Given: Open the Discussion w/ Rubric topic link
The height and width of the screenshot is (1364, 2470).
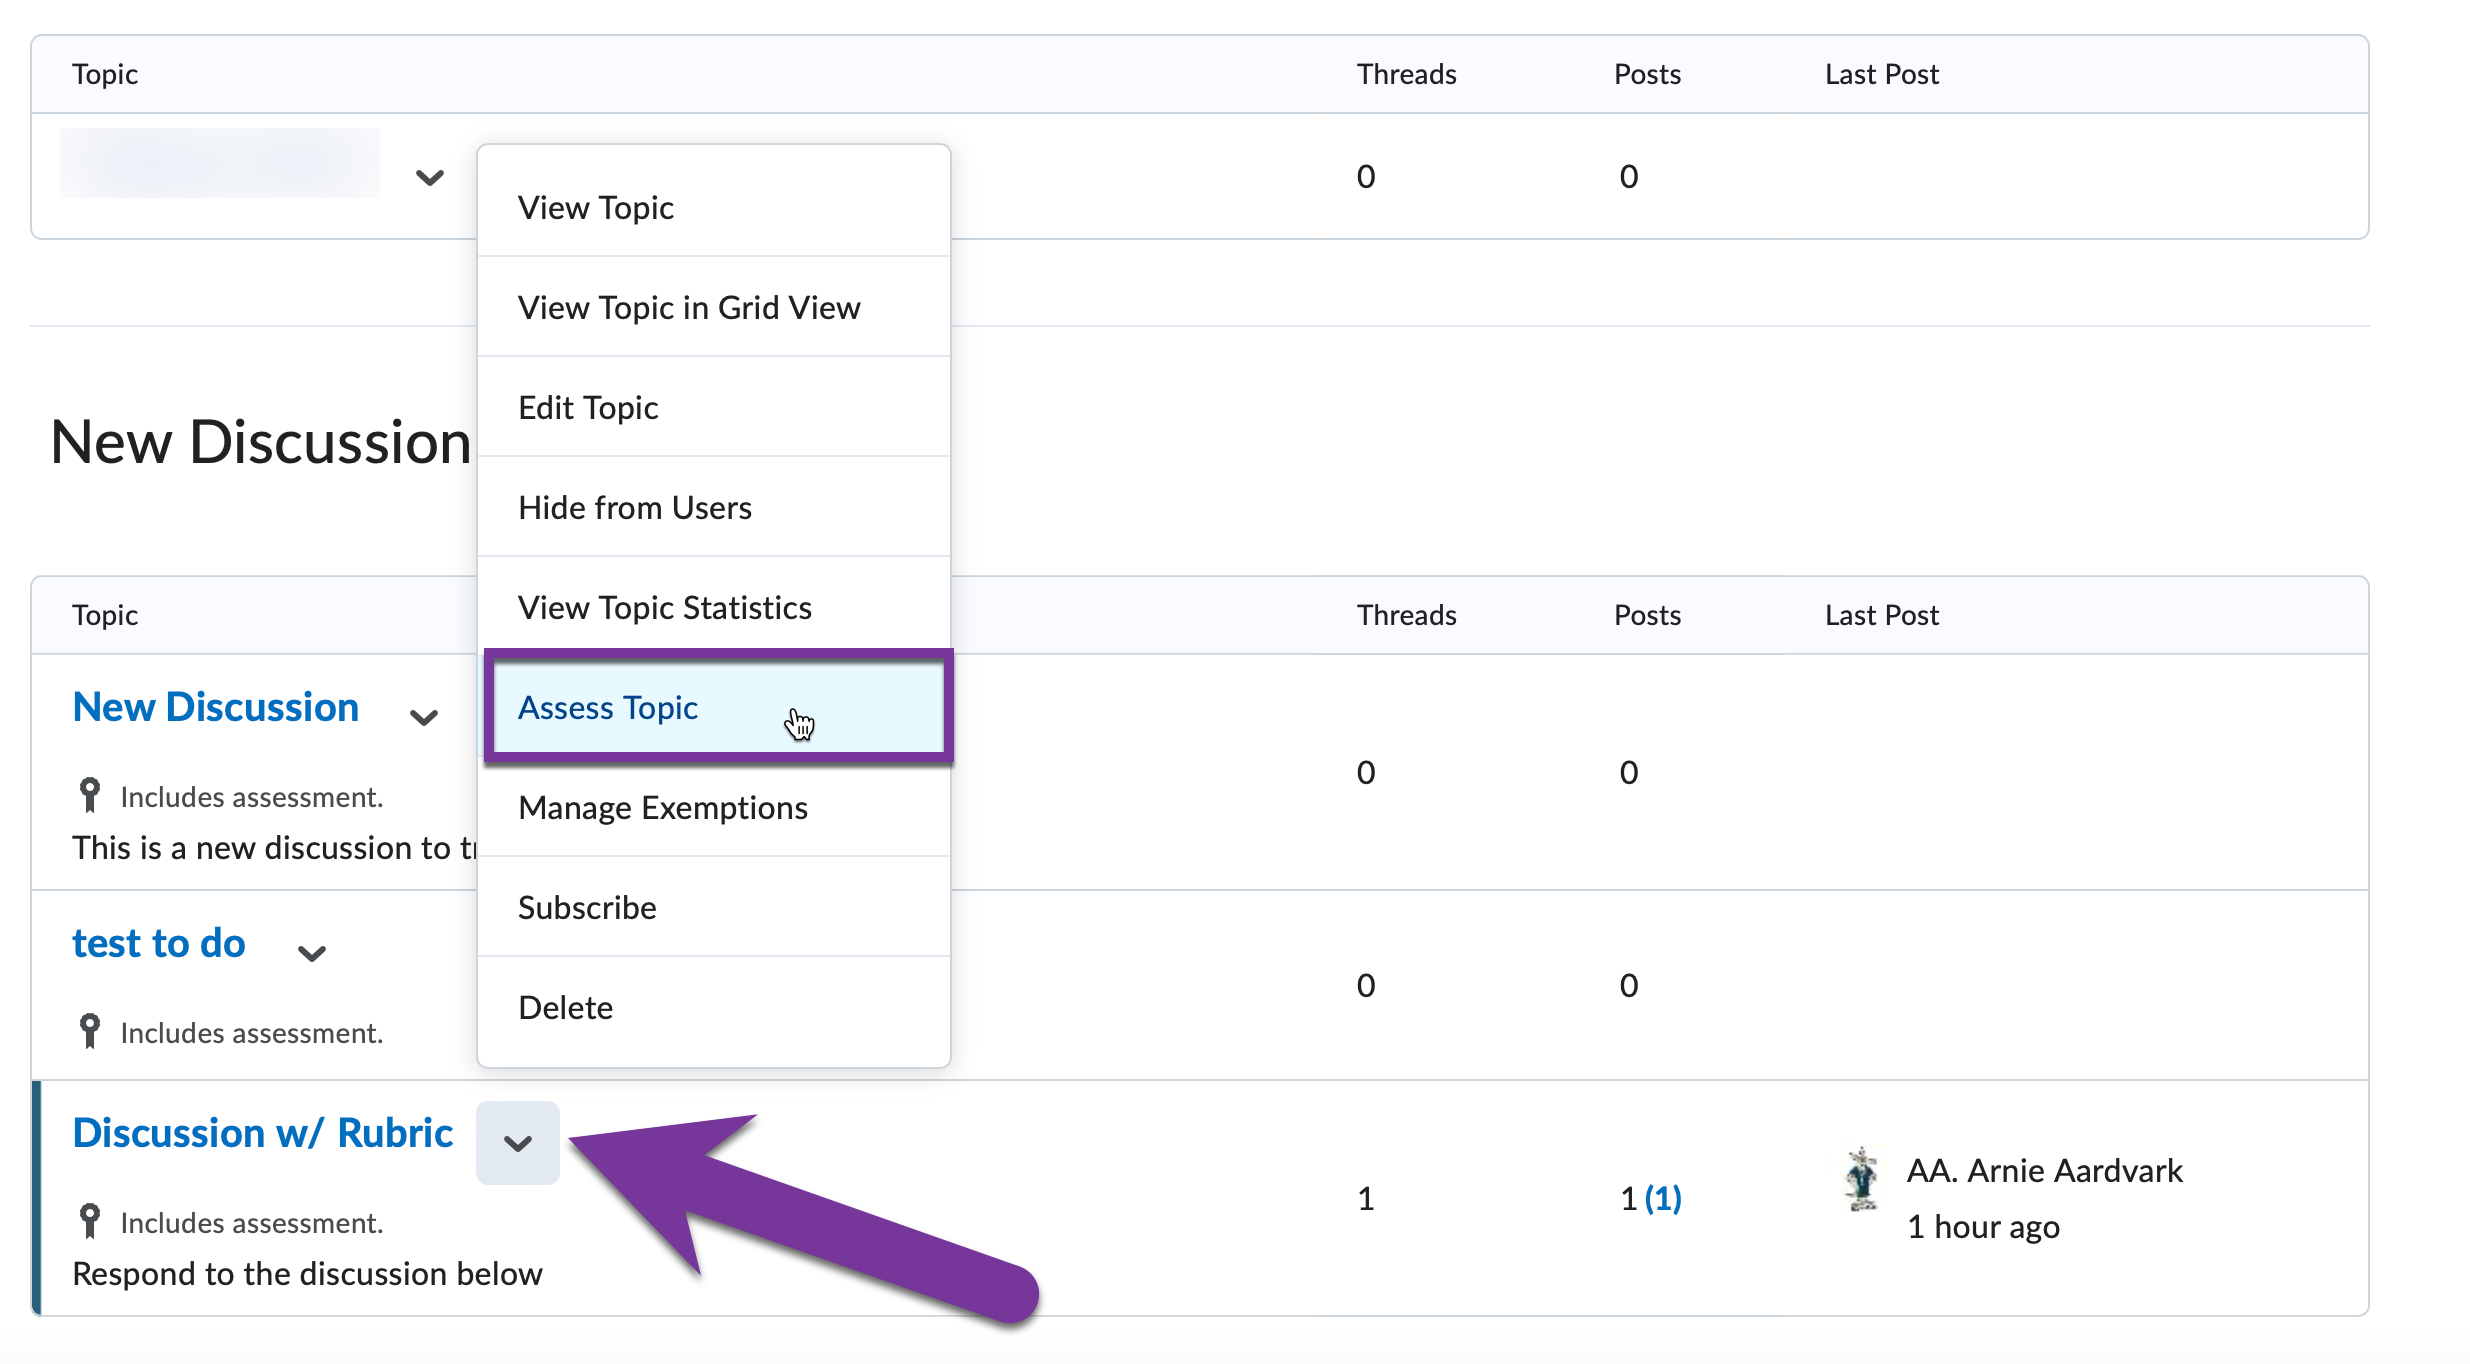Looking at the screenshot, I should point(263,1133).
